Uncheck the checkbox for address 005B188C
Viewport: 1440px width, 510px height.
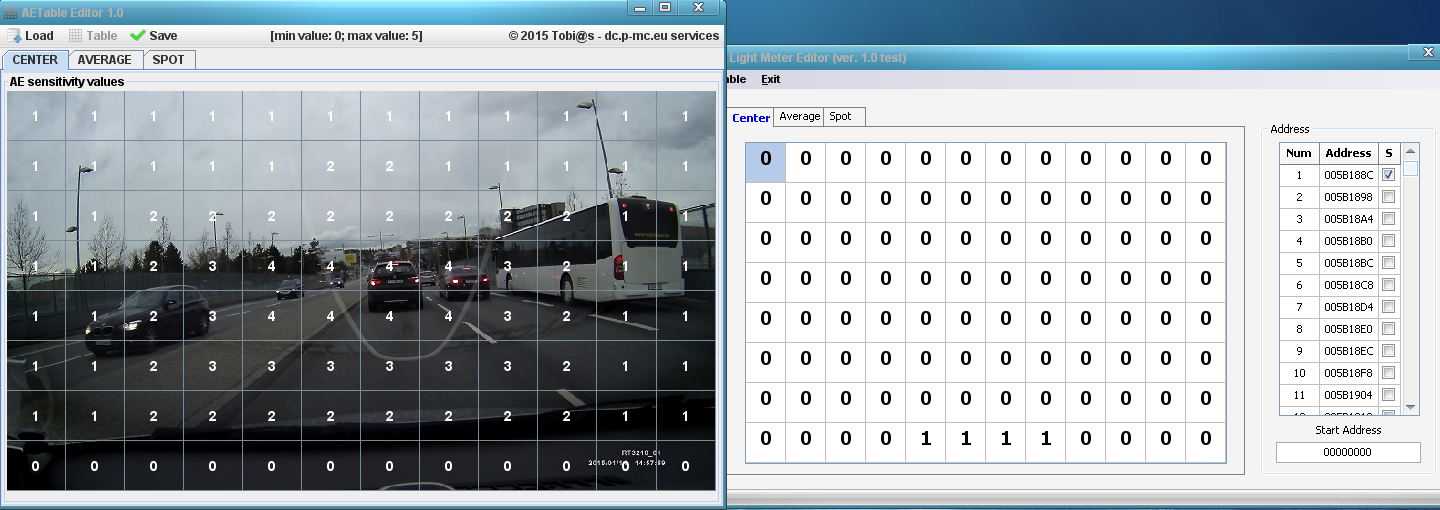(x=1388, y=175)
